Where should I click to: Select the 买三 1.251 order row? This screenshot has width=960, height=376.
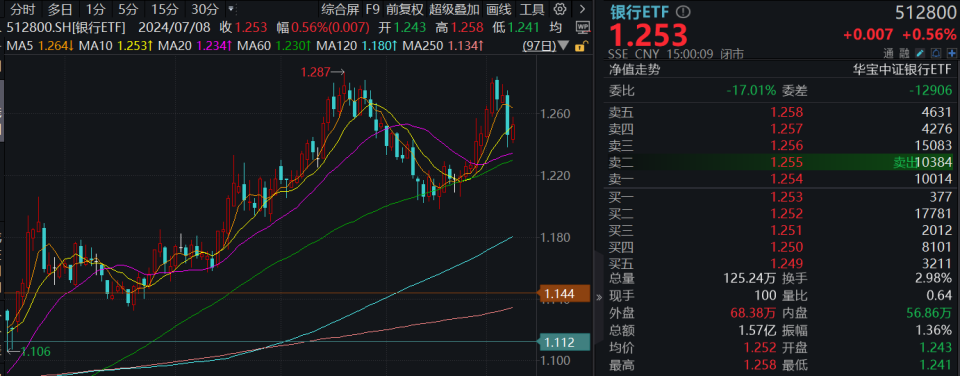[781, 230]
